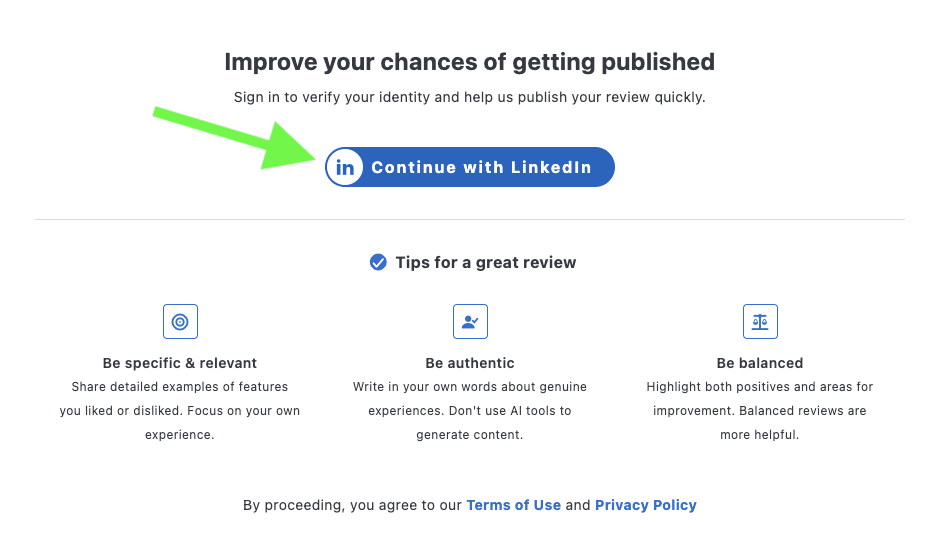Click the verified person icon
This screenshot has height=555, width=939.
pos(470,322)
